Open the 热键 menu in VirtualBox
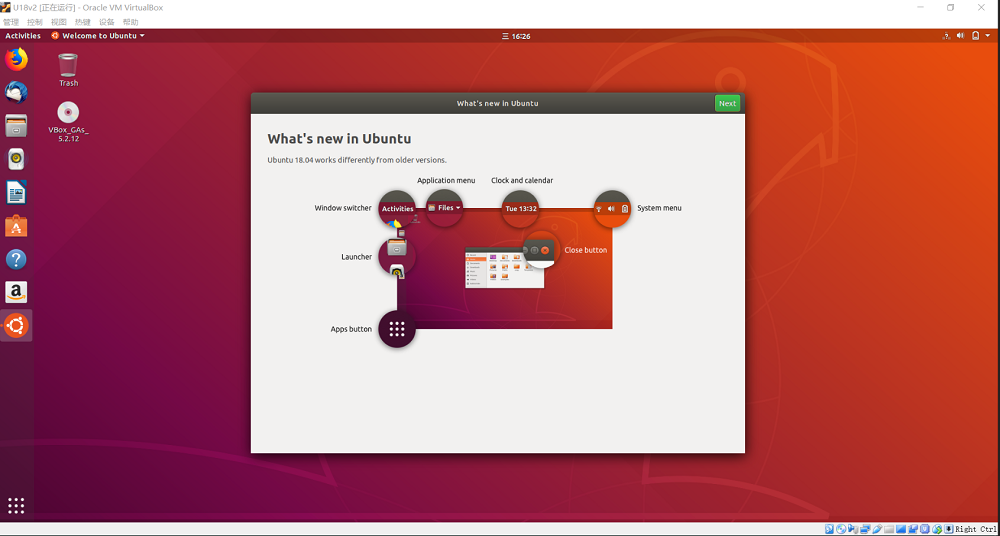The width and height of the screenshot is (1000, 536). pos(82,22)
